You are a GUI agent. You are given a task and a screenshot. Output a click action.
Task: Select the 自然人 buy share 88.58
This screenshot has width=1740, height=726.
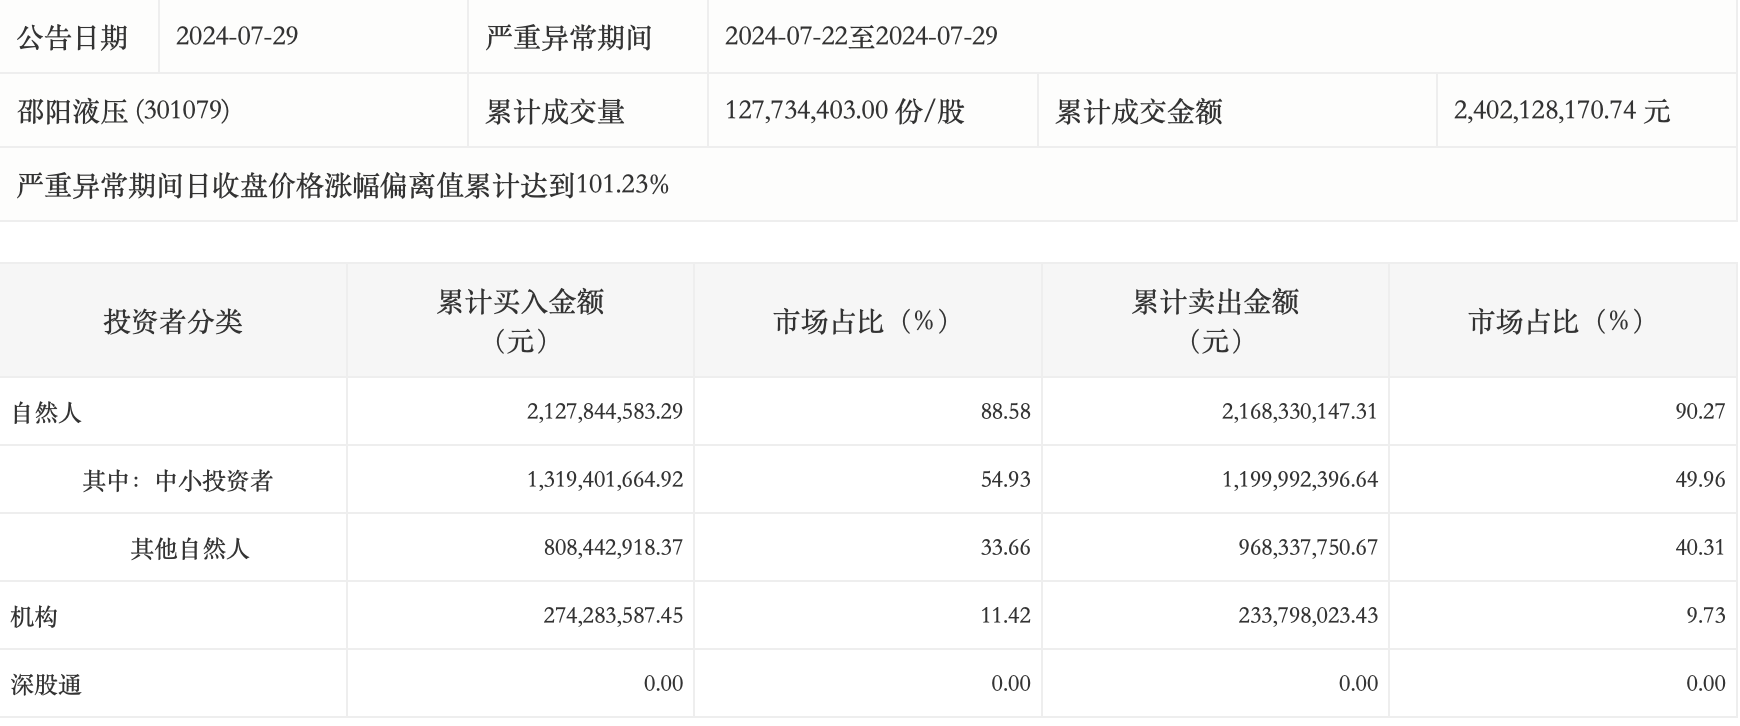pyautogui.click(x=1006, y=411)
